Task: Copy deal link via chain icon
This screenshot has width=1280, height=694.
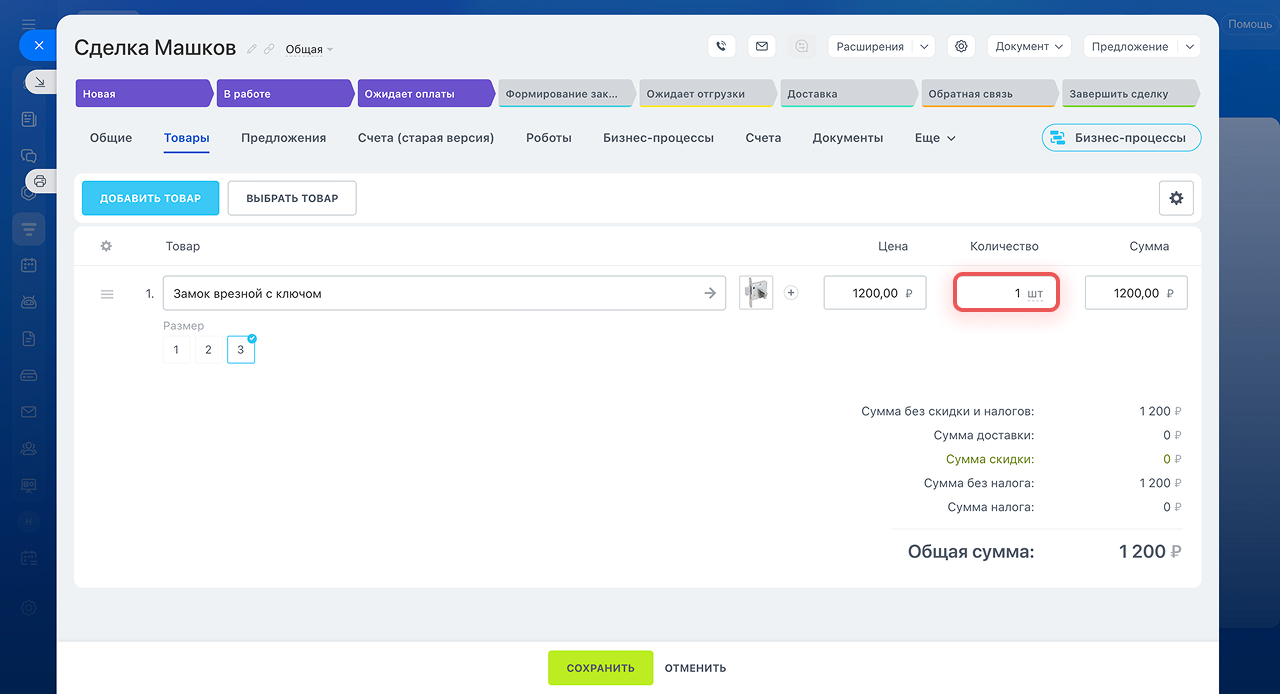Action: point(269,49)
